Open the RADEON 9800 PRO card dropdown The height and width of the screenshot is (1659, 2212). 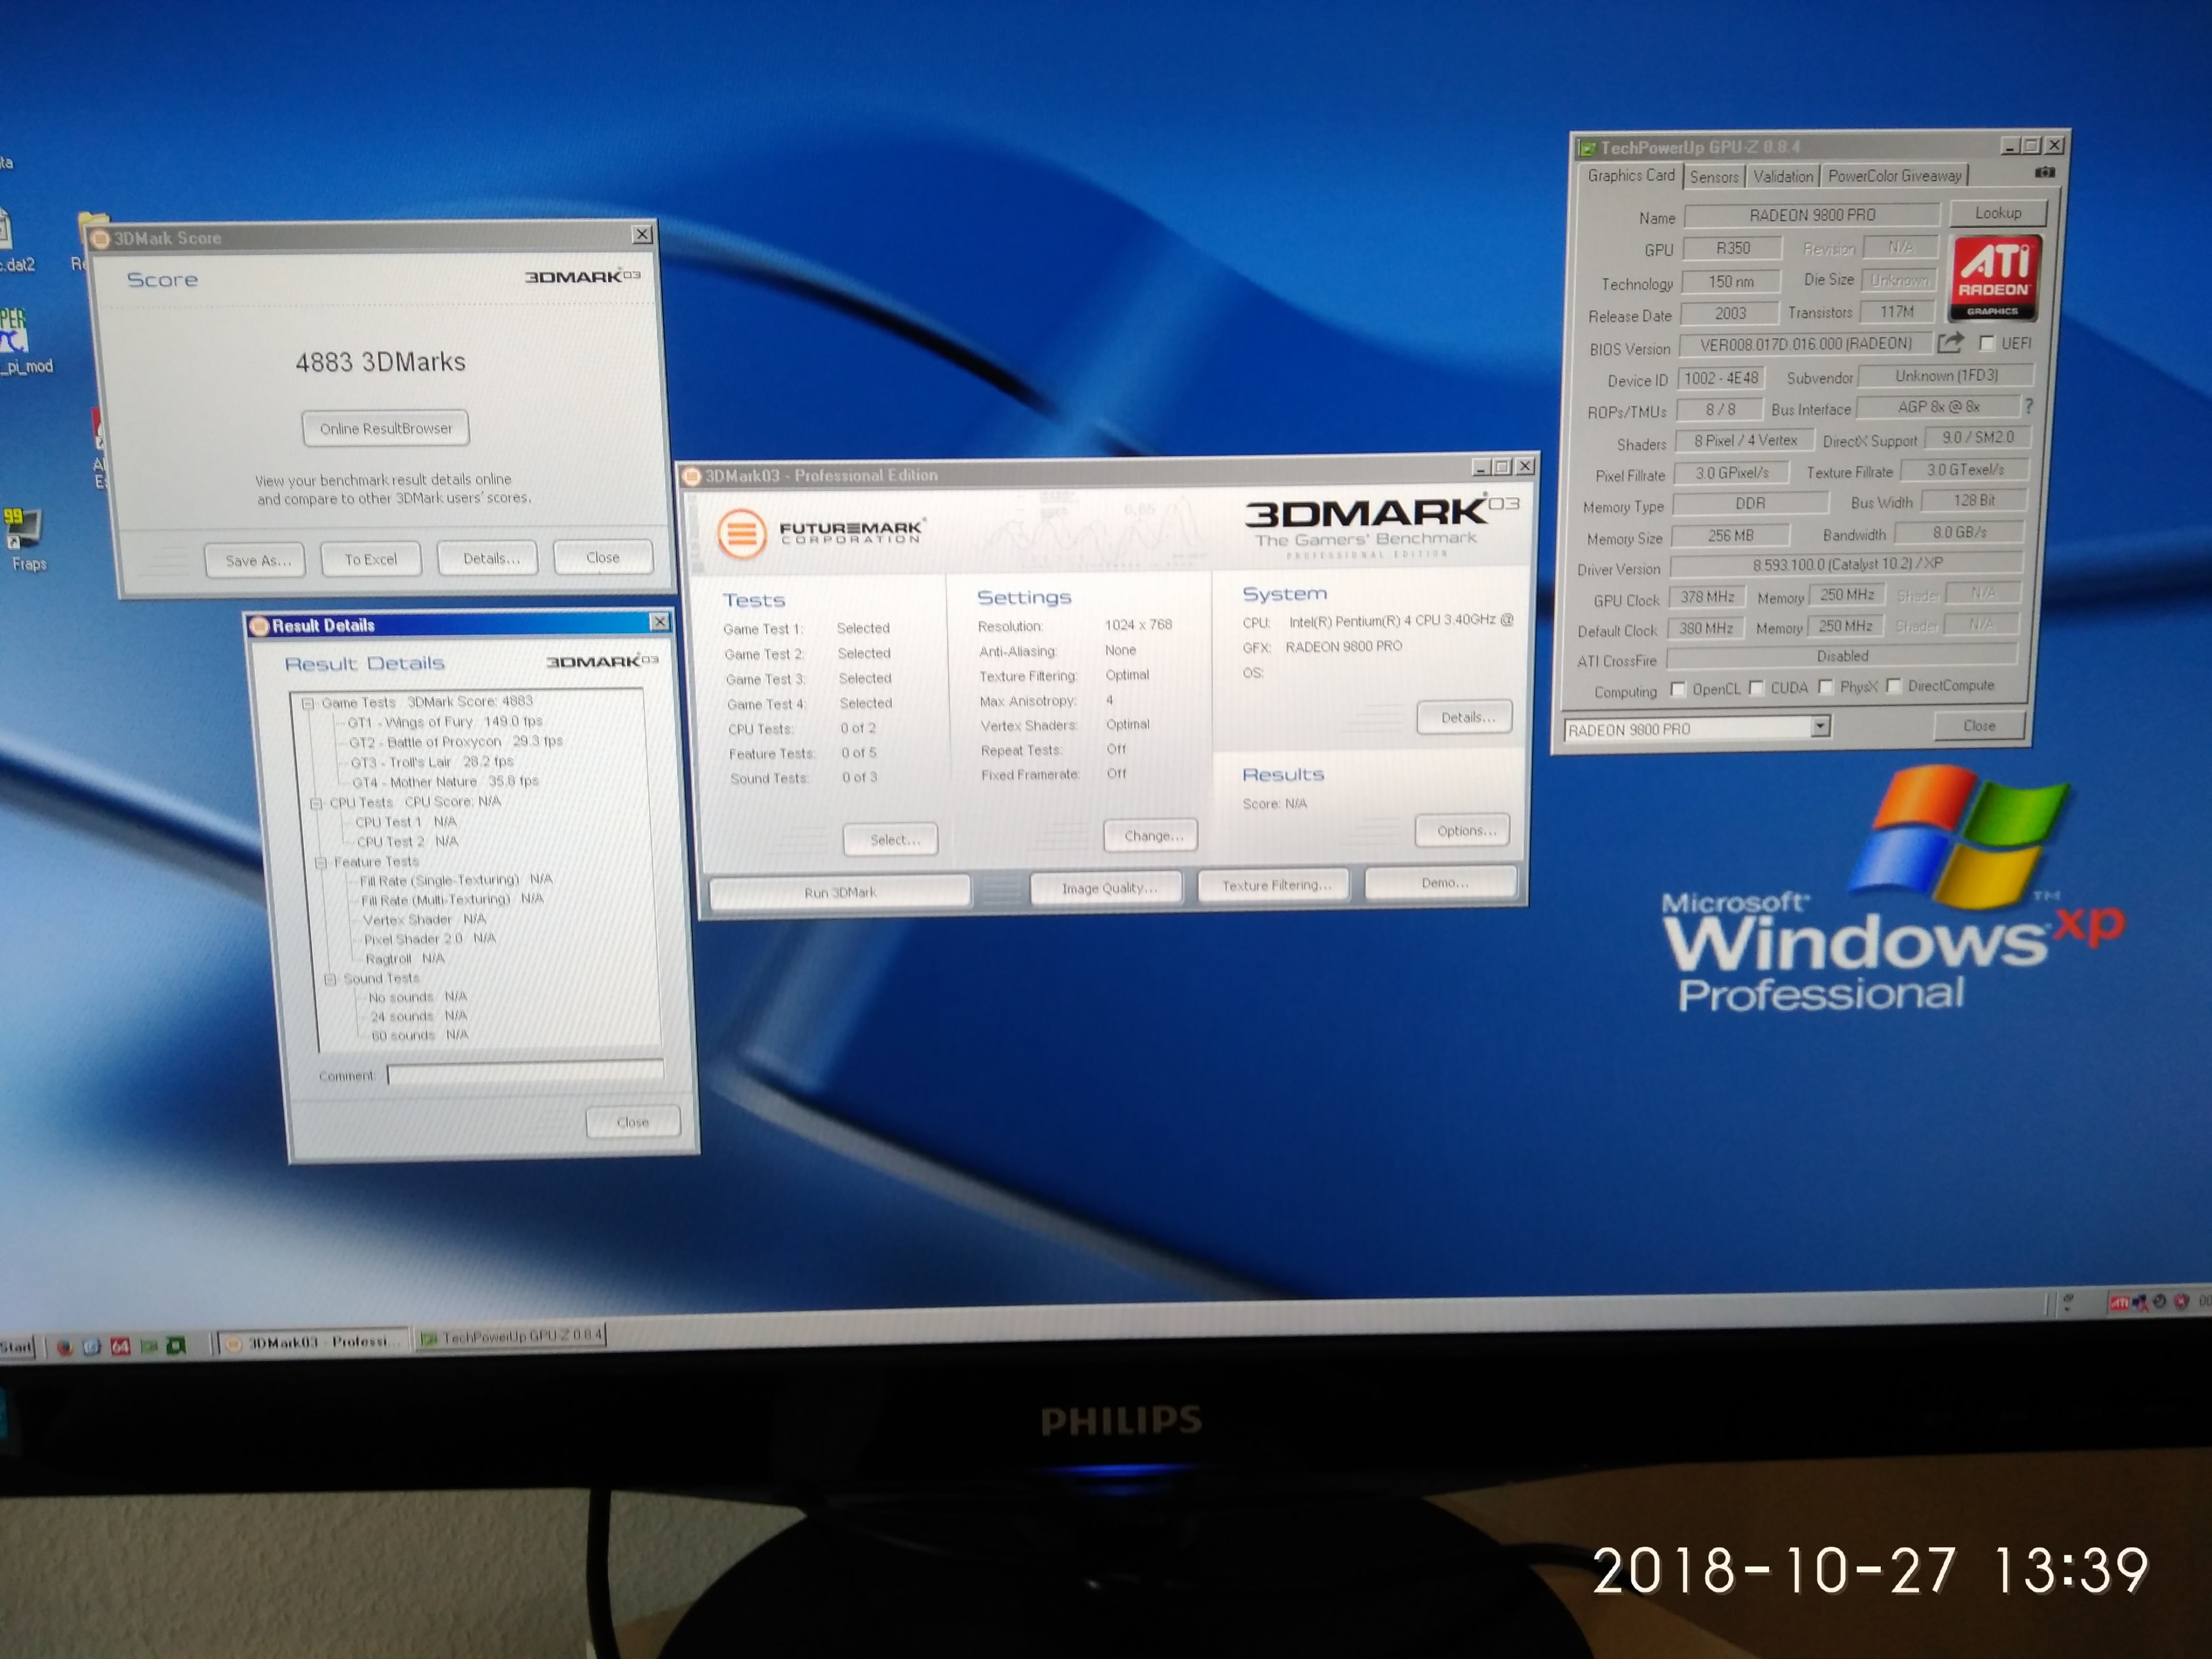coord(1821,726)
